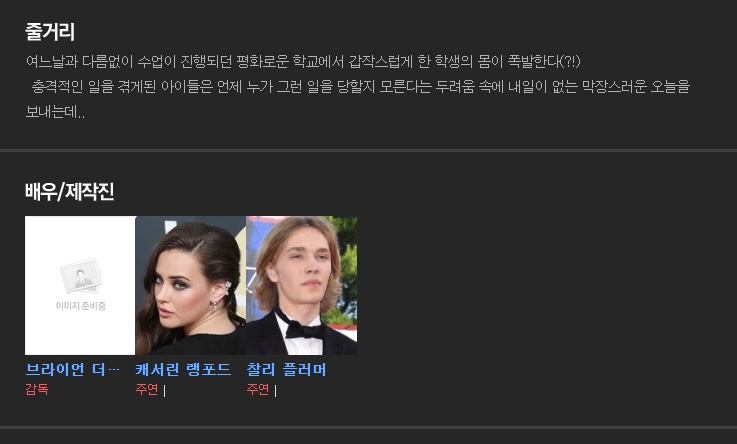Click the blank white director image card
The image size is (737, 444).
pyautogui.click(x=80, y=285)
